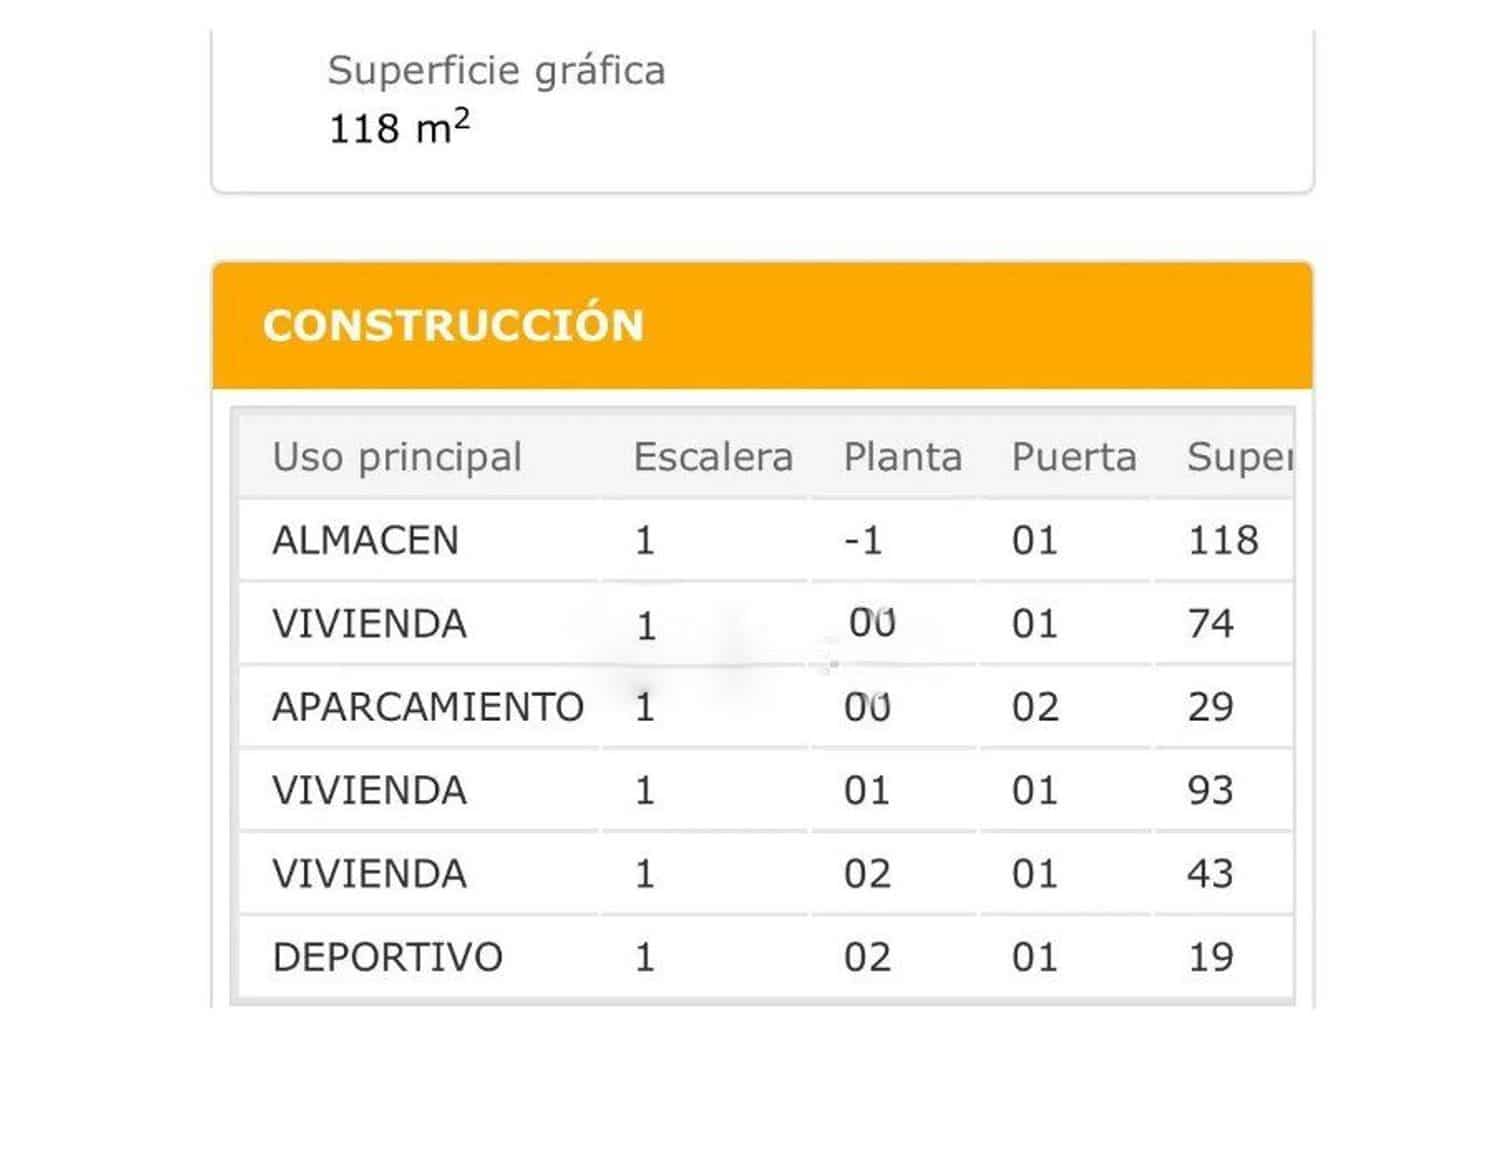Click the APARCAMIENTO row label

428,707
